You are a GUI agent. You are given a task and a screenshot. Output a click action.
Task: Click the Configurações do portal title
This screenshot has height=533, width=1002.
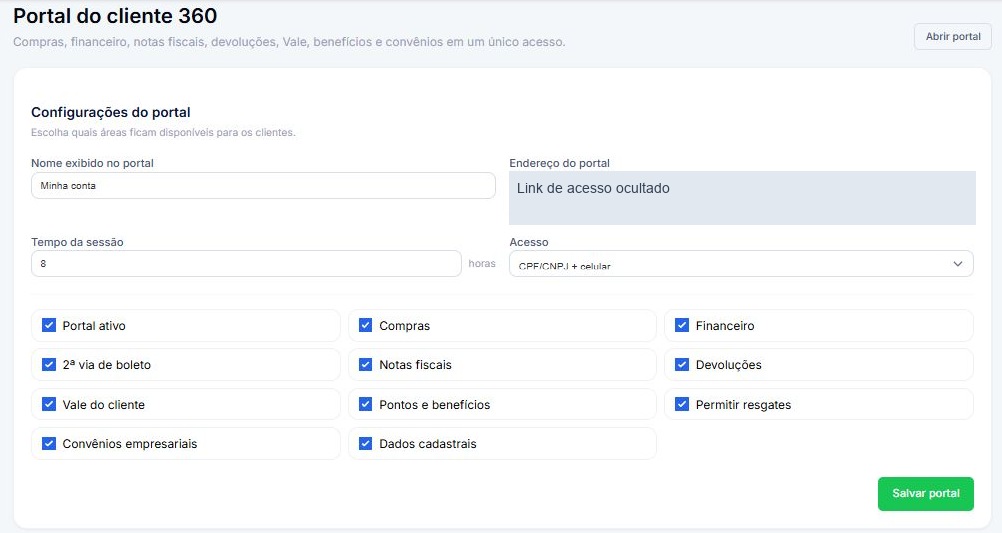click(111, 112)
